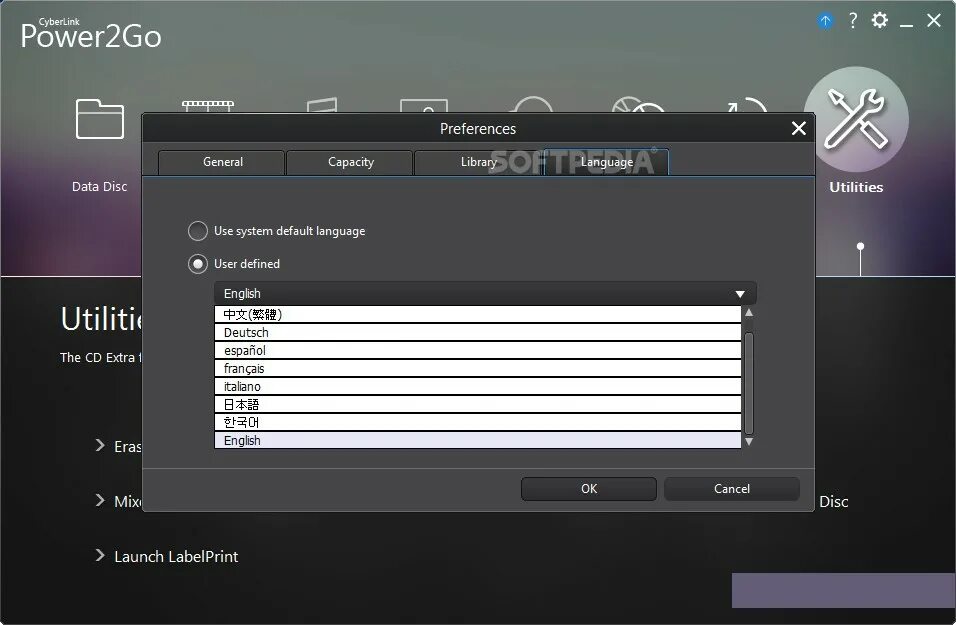The width and height of the screenshot is (956, 625).
Task: Choose highlighted English list entry
Action: tap(477, 440)
